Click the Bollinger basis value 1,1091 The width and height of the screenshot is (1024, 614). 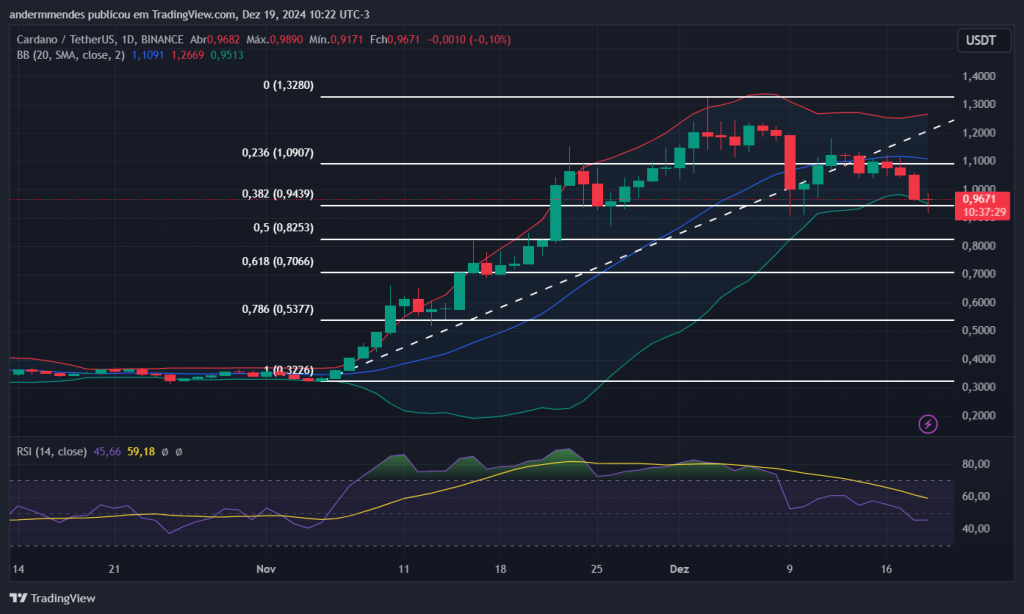point(148,55)
